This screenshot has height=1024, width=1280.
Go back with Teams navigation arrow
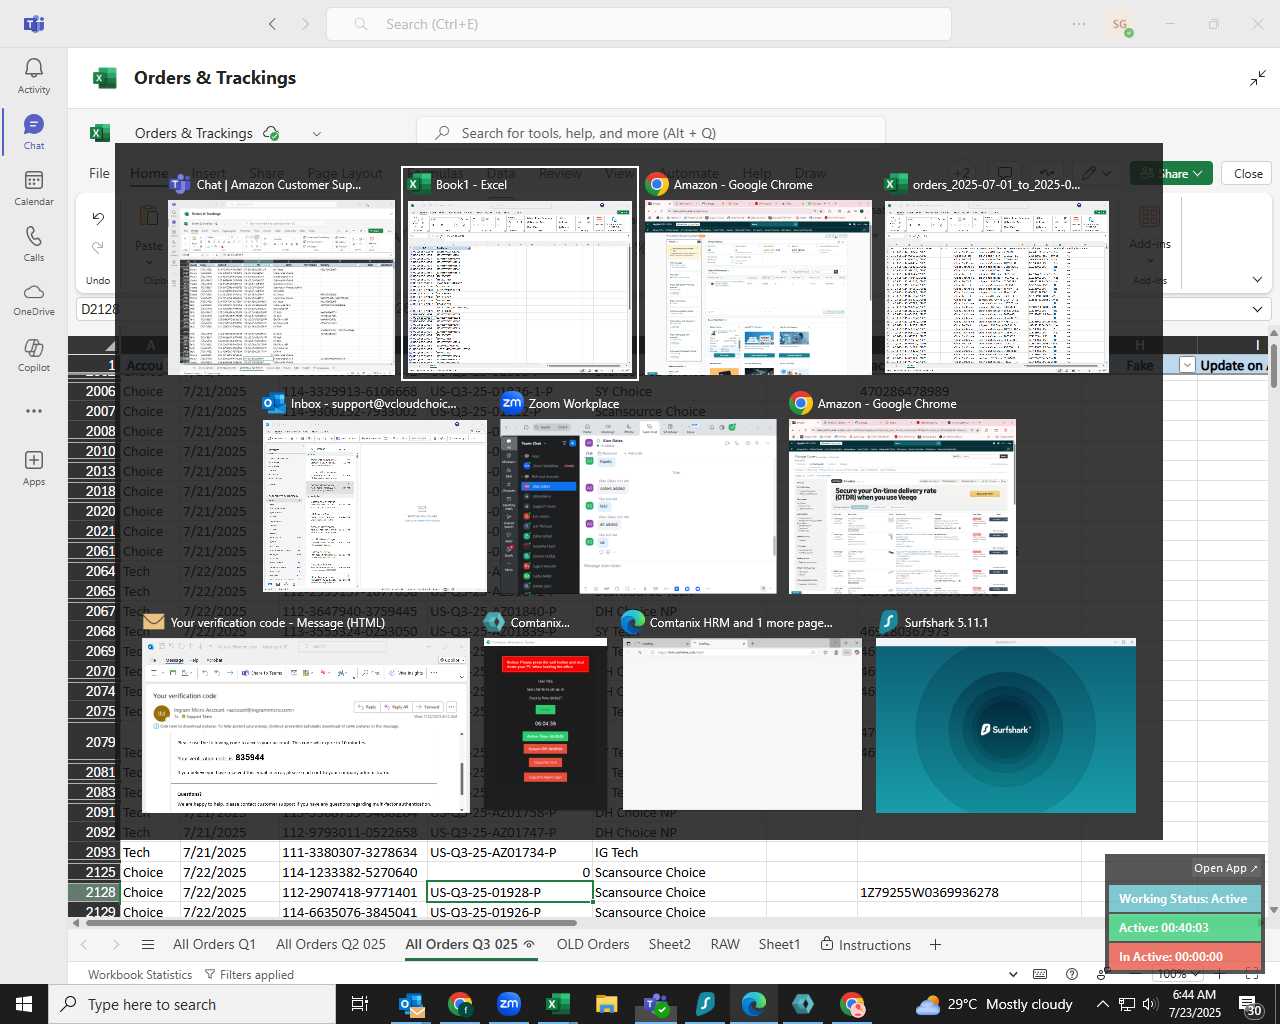[x=272, y=24]
